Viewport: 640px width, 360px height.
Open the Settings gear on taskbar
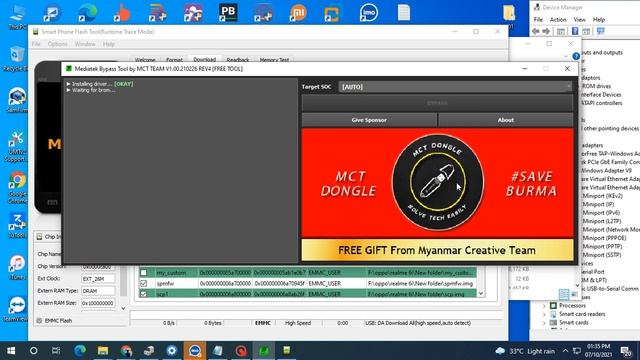(x=172, y=351)
